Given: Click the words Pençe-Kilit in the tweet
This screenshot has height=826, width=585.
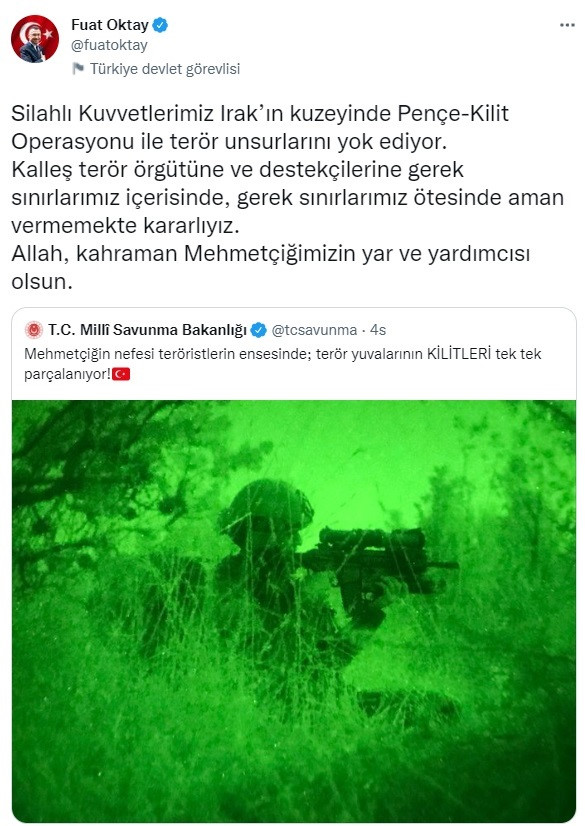Looking at the screenshot, I should [x=453, y=113].
